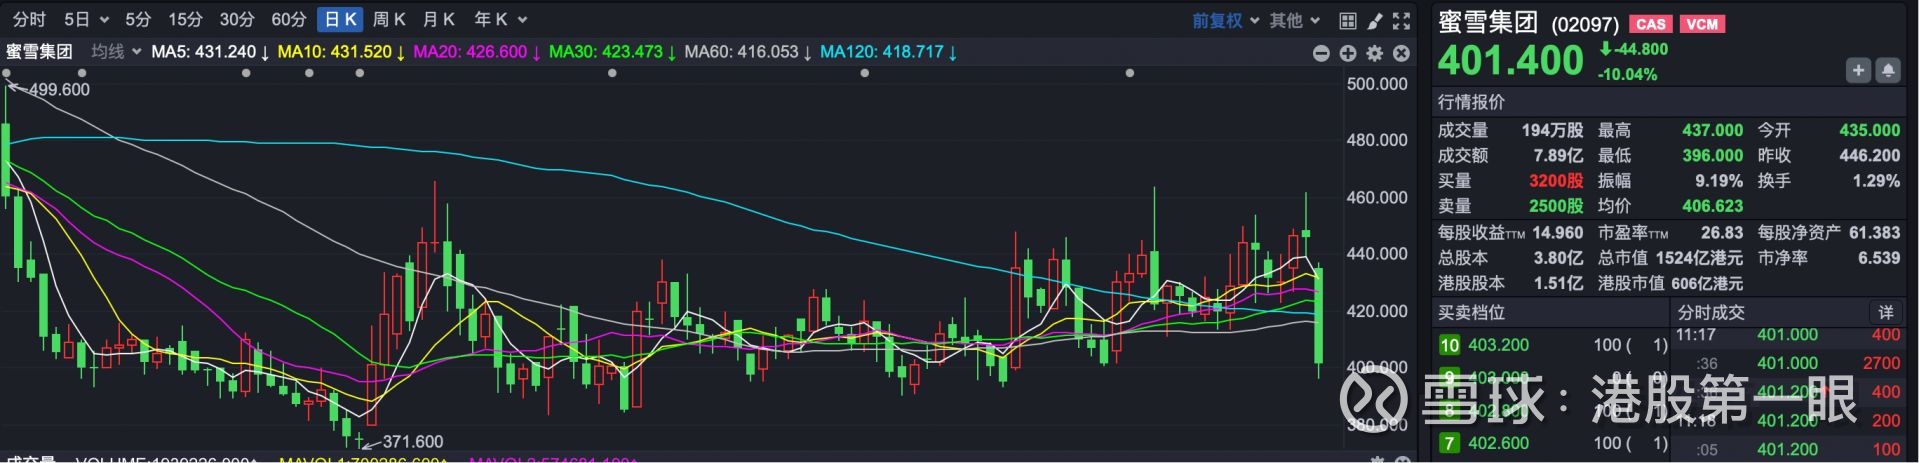Click the bid level 10 green badge

pyautogui.click(x=1449, y=345)
